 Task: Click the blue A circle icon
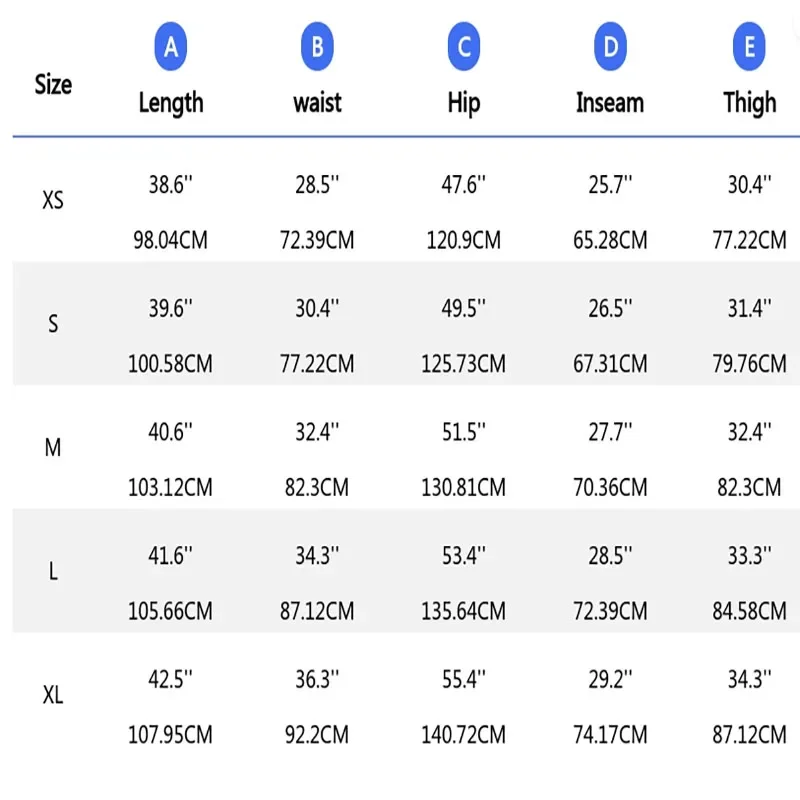[171, 47]
